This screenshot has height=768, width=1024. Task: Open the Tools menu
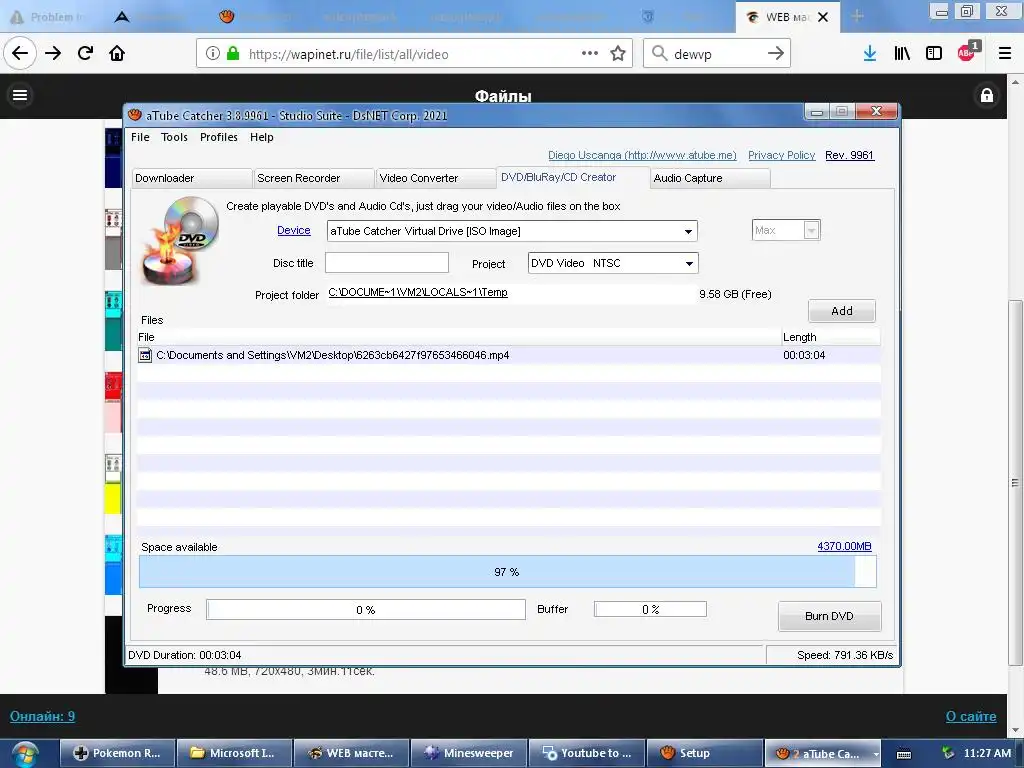174,137
